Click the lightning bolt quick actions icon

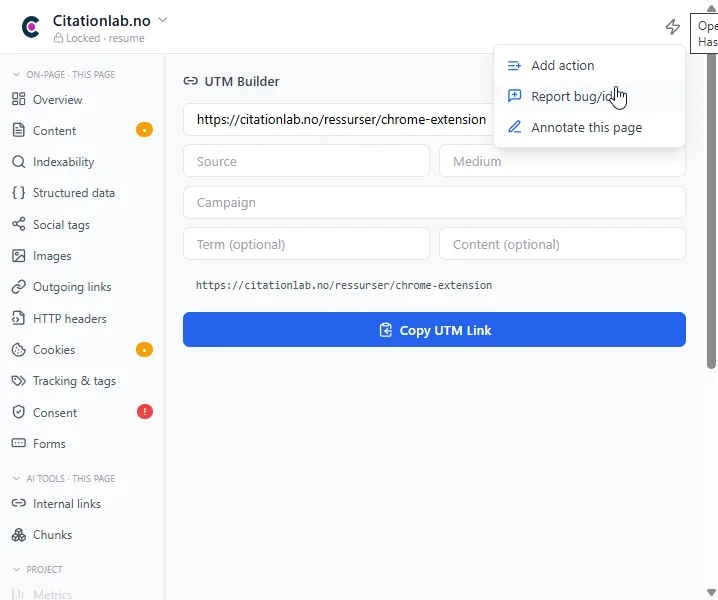[672, 27]
